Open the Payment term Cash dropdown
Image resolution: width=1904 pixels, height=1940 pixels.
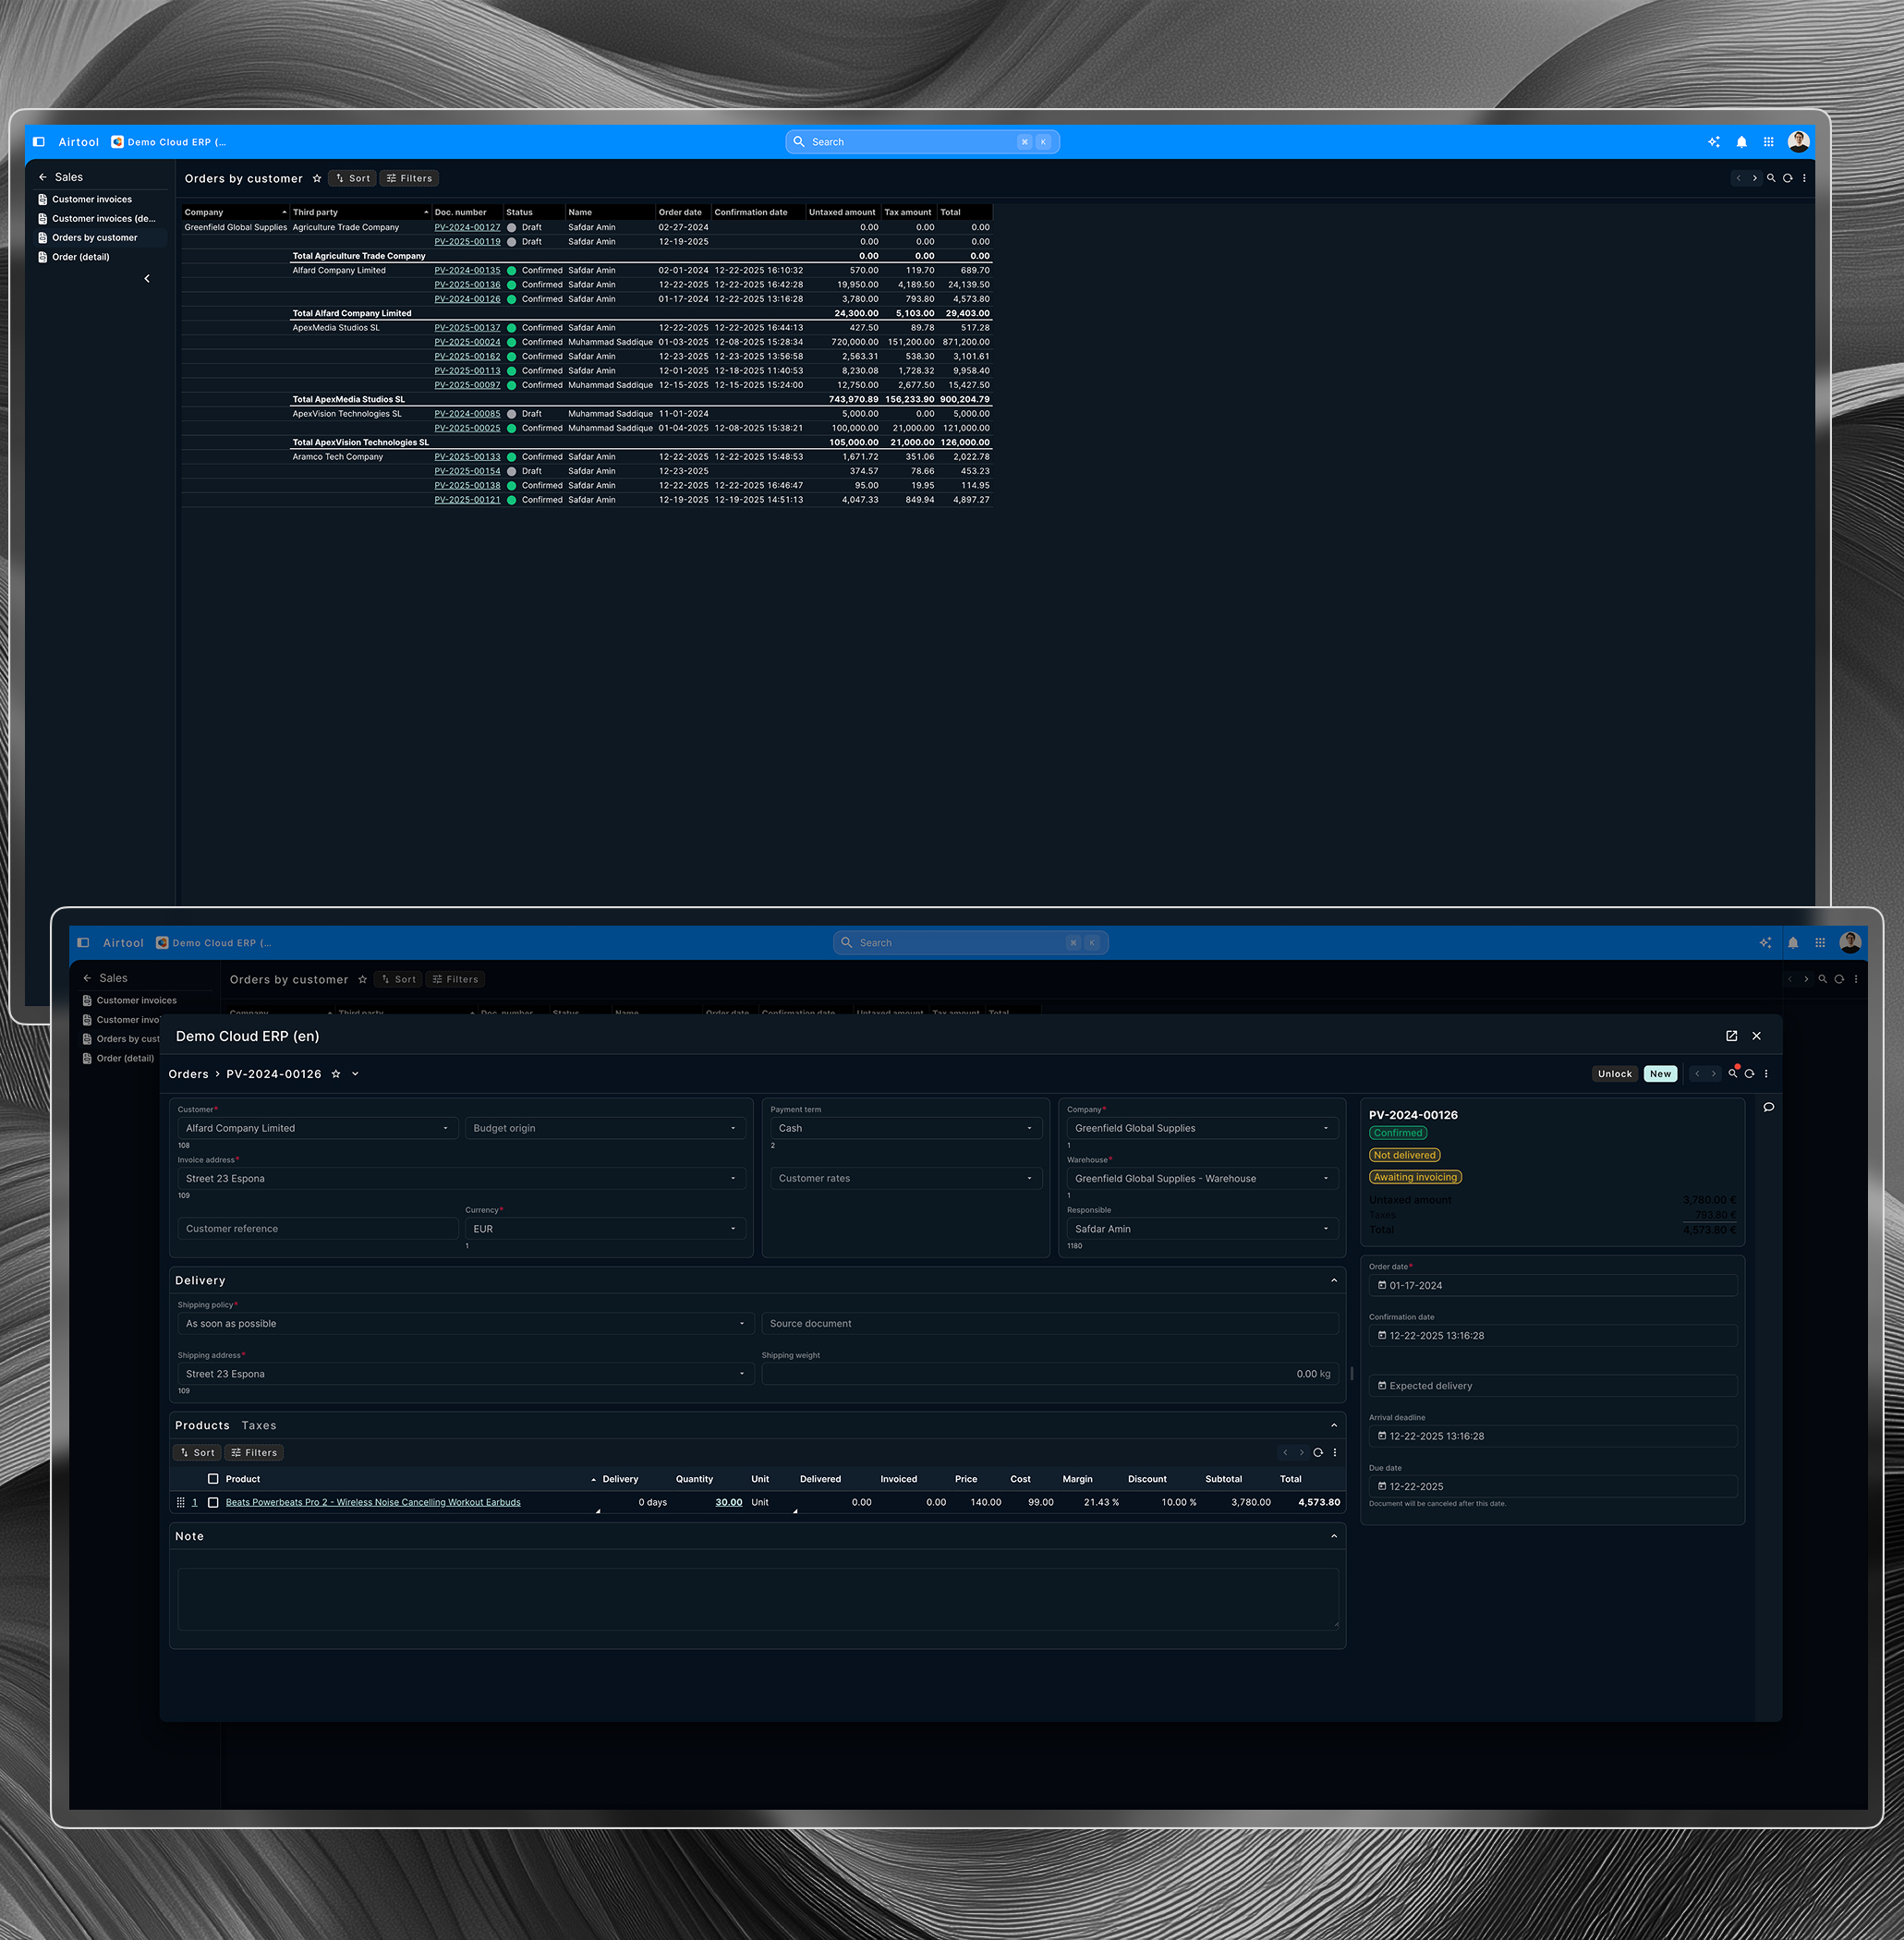(904, 1128)
